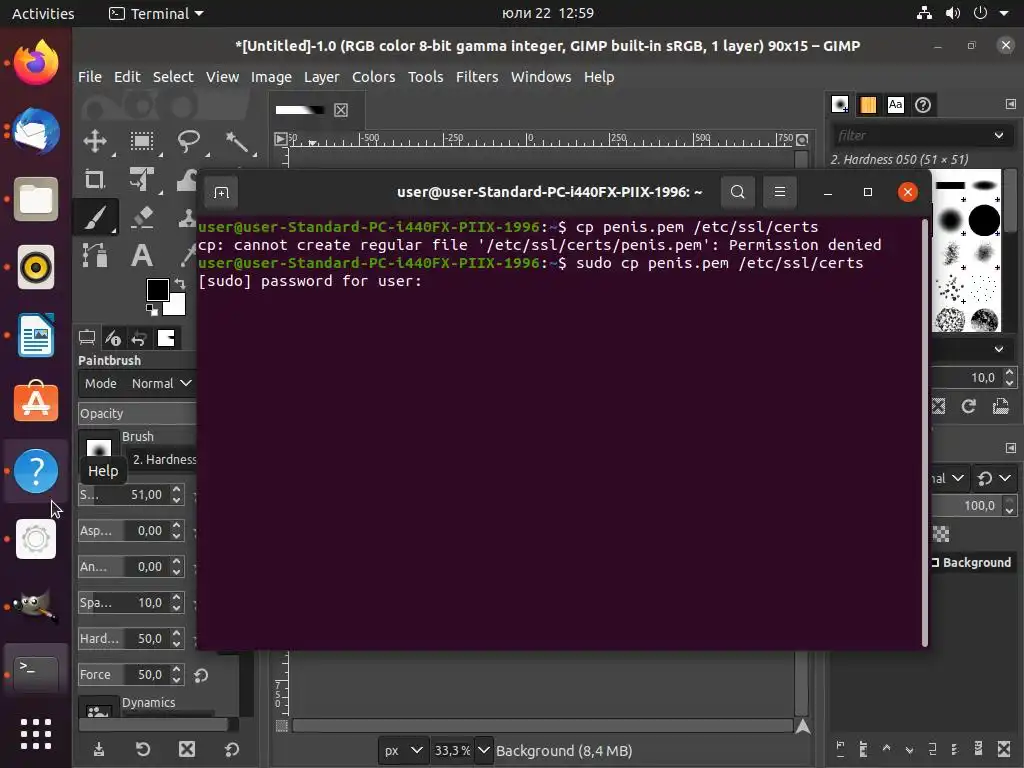Open the File menu

tap(89, 77)
